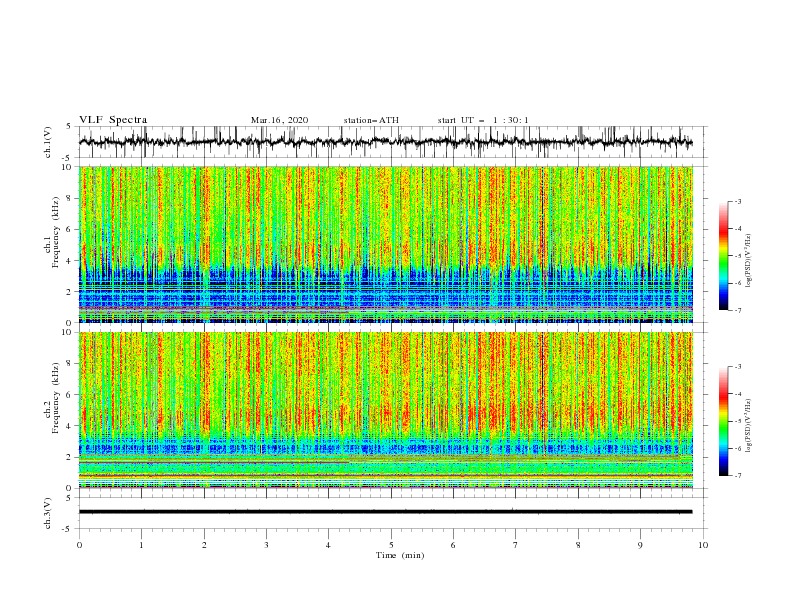The height and width of the screenshot is (612, 792).
Task: Click the 'VLF Spectra' title text
Action: coord(113,120)
